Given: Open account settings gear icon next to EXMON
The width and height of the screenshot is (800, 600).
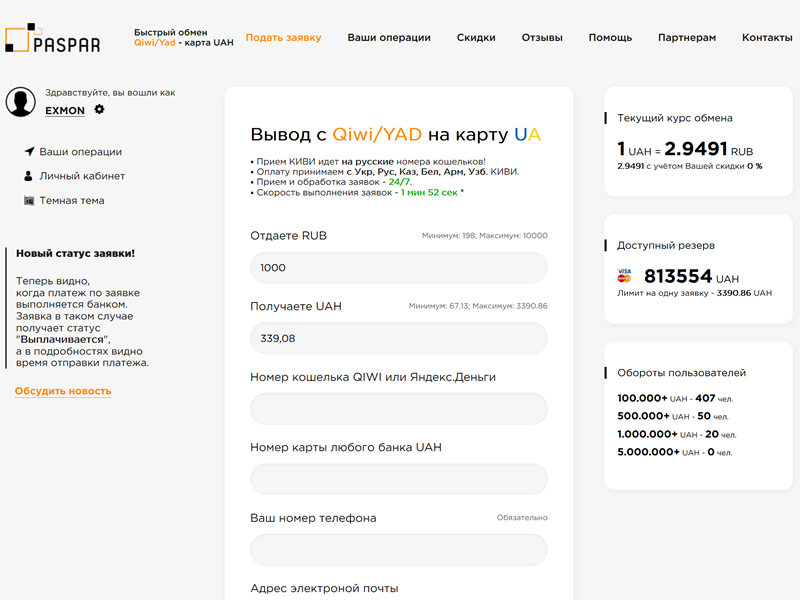Looking at the screenshot, I should click(x=99, y=109).
